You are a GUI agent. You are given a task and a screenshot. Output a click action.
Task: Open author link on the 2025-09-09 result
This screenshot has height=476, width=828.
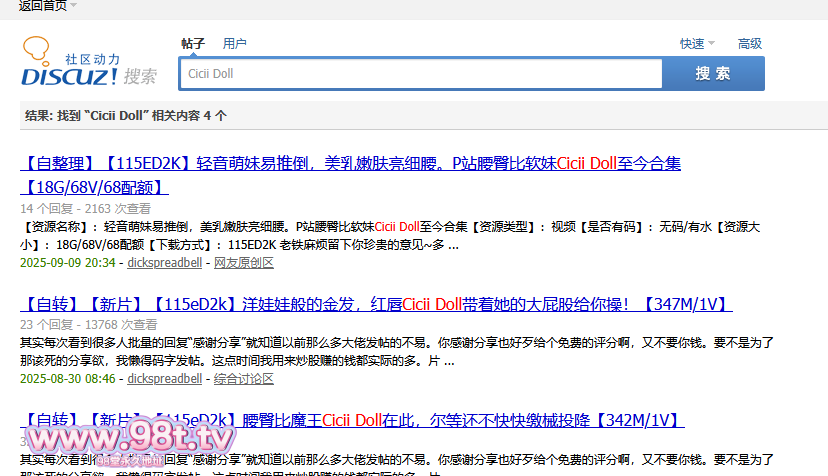(x=165, y=263)
